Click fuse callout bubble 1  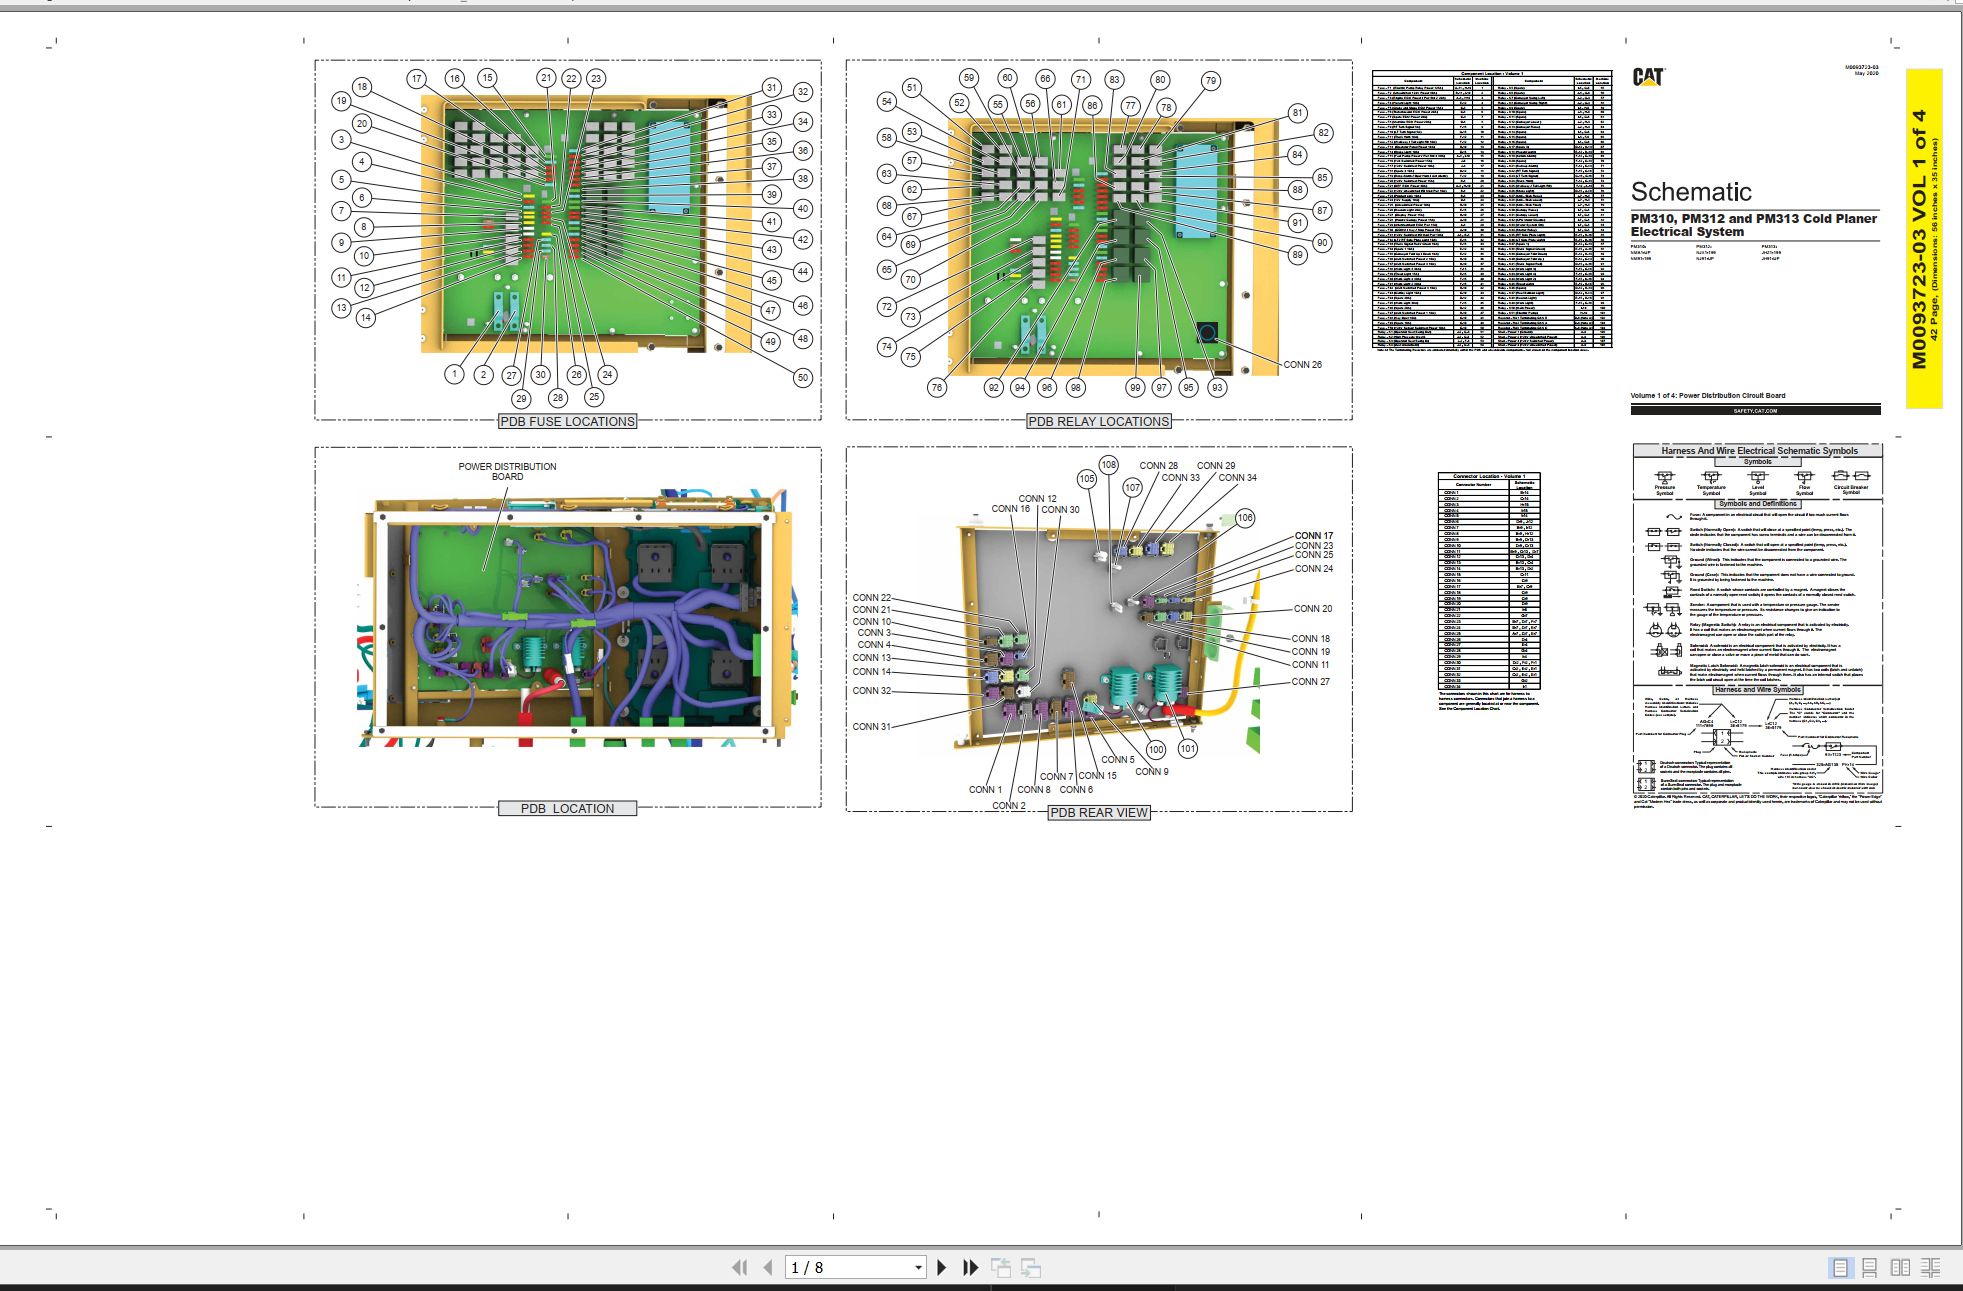[x=454, y=374]
